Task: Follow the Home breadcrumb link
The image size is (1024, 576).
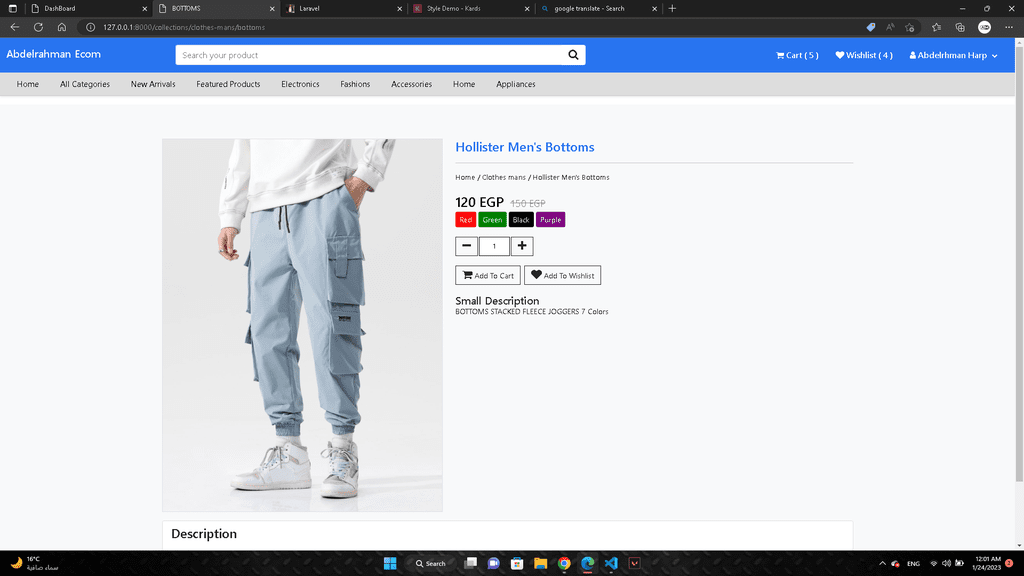Action: click(465, 178)
